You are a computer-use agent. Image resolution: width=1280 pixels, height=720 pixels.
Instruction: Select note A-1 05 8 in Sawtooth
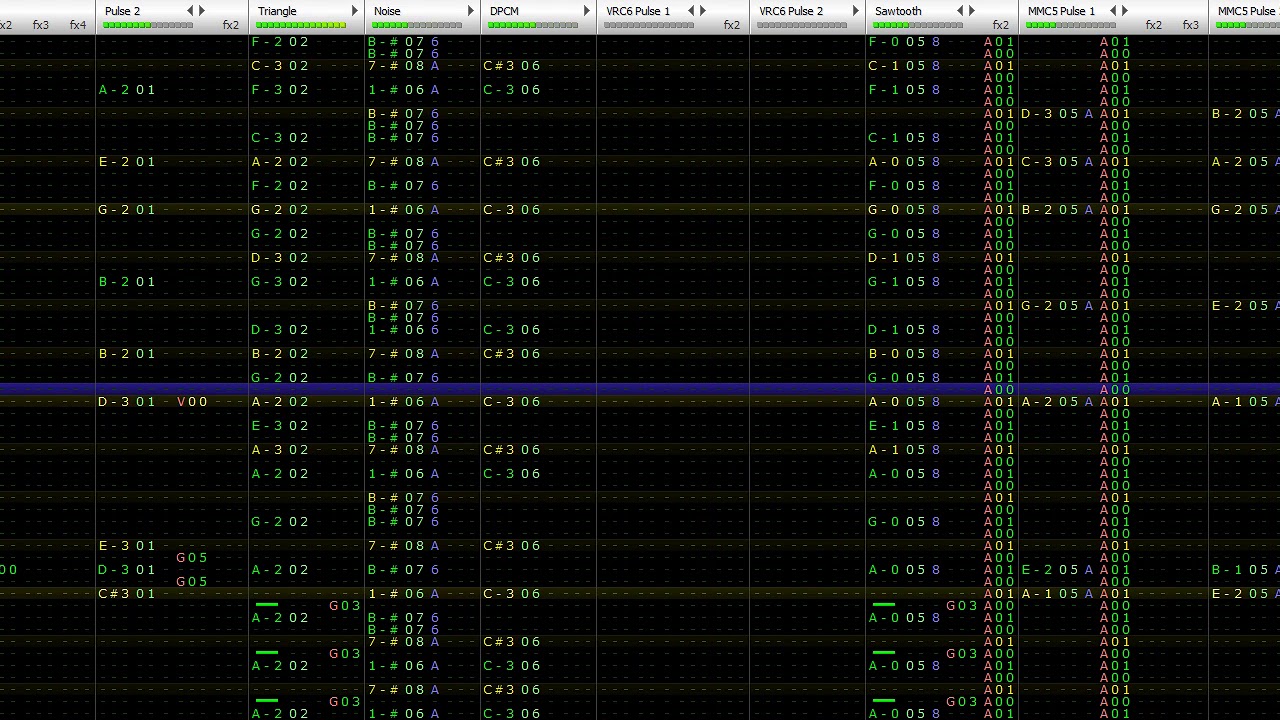904,450
